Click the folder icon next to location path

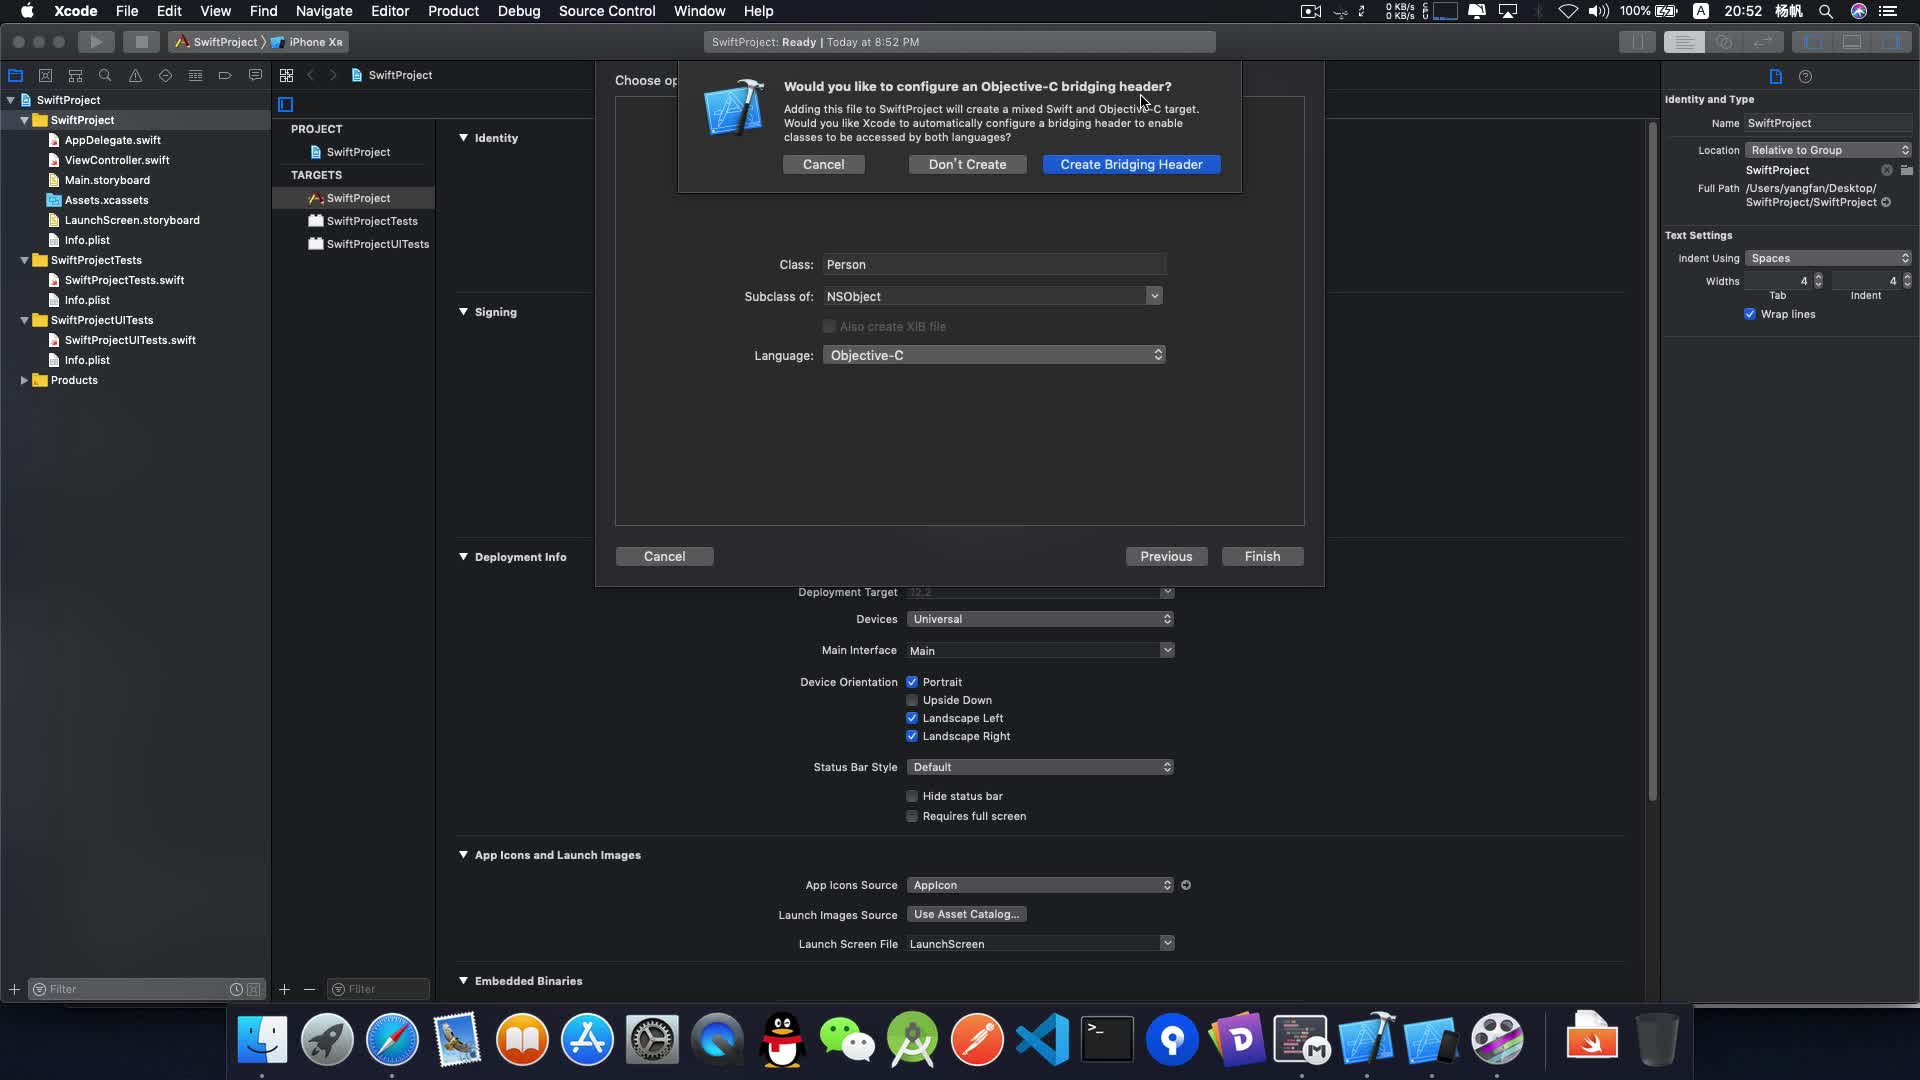point(1906,170)
